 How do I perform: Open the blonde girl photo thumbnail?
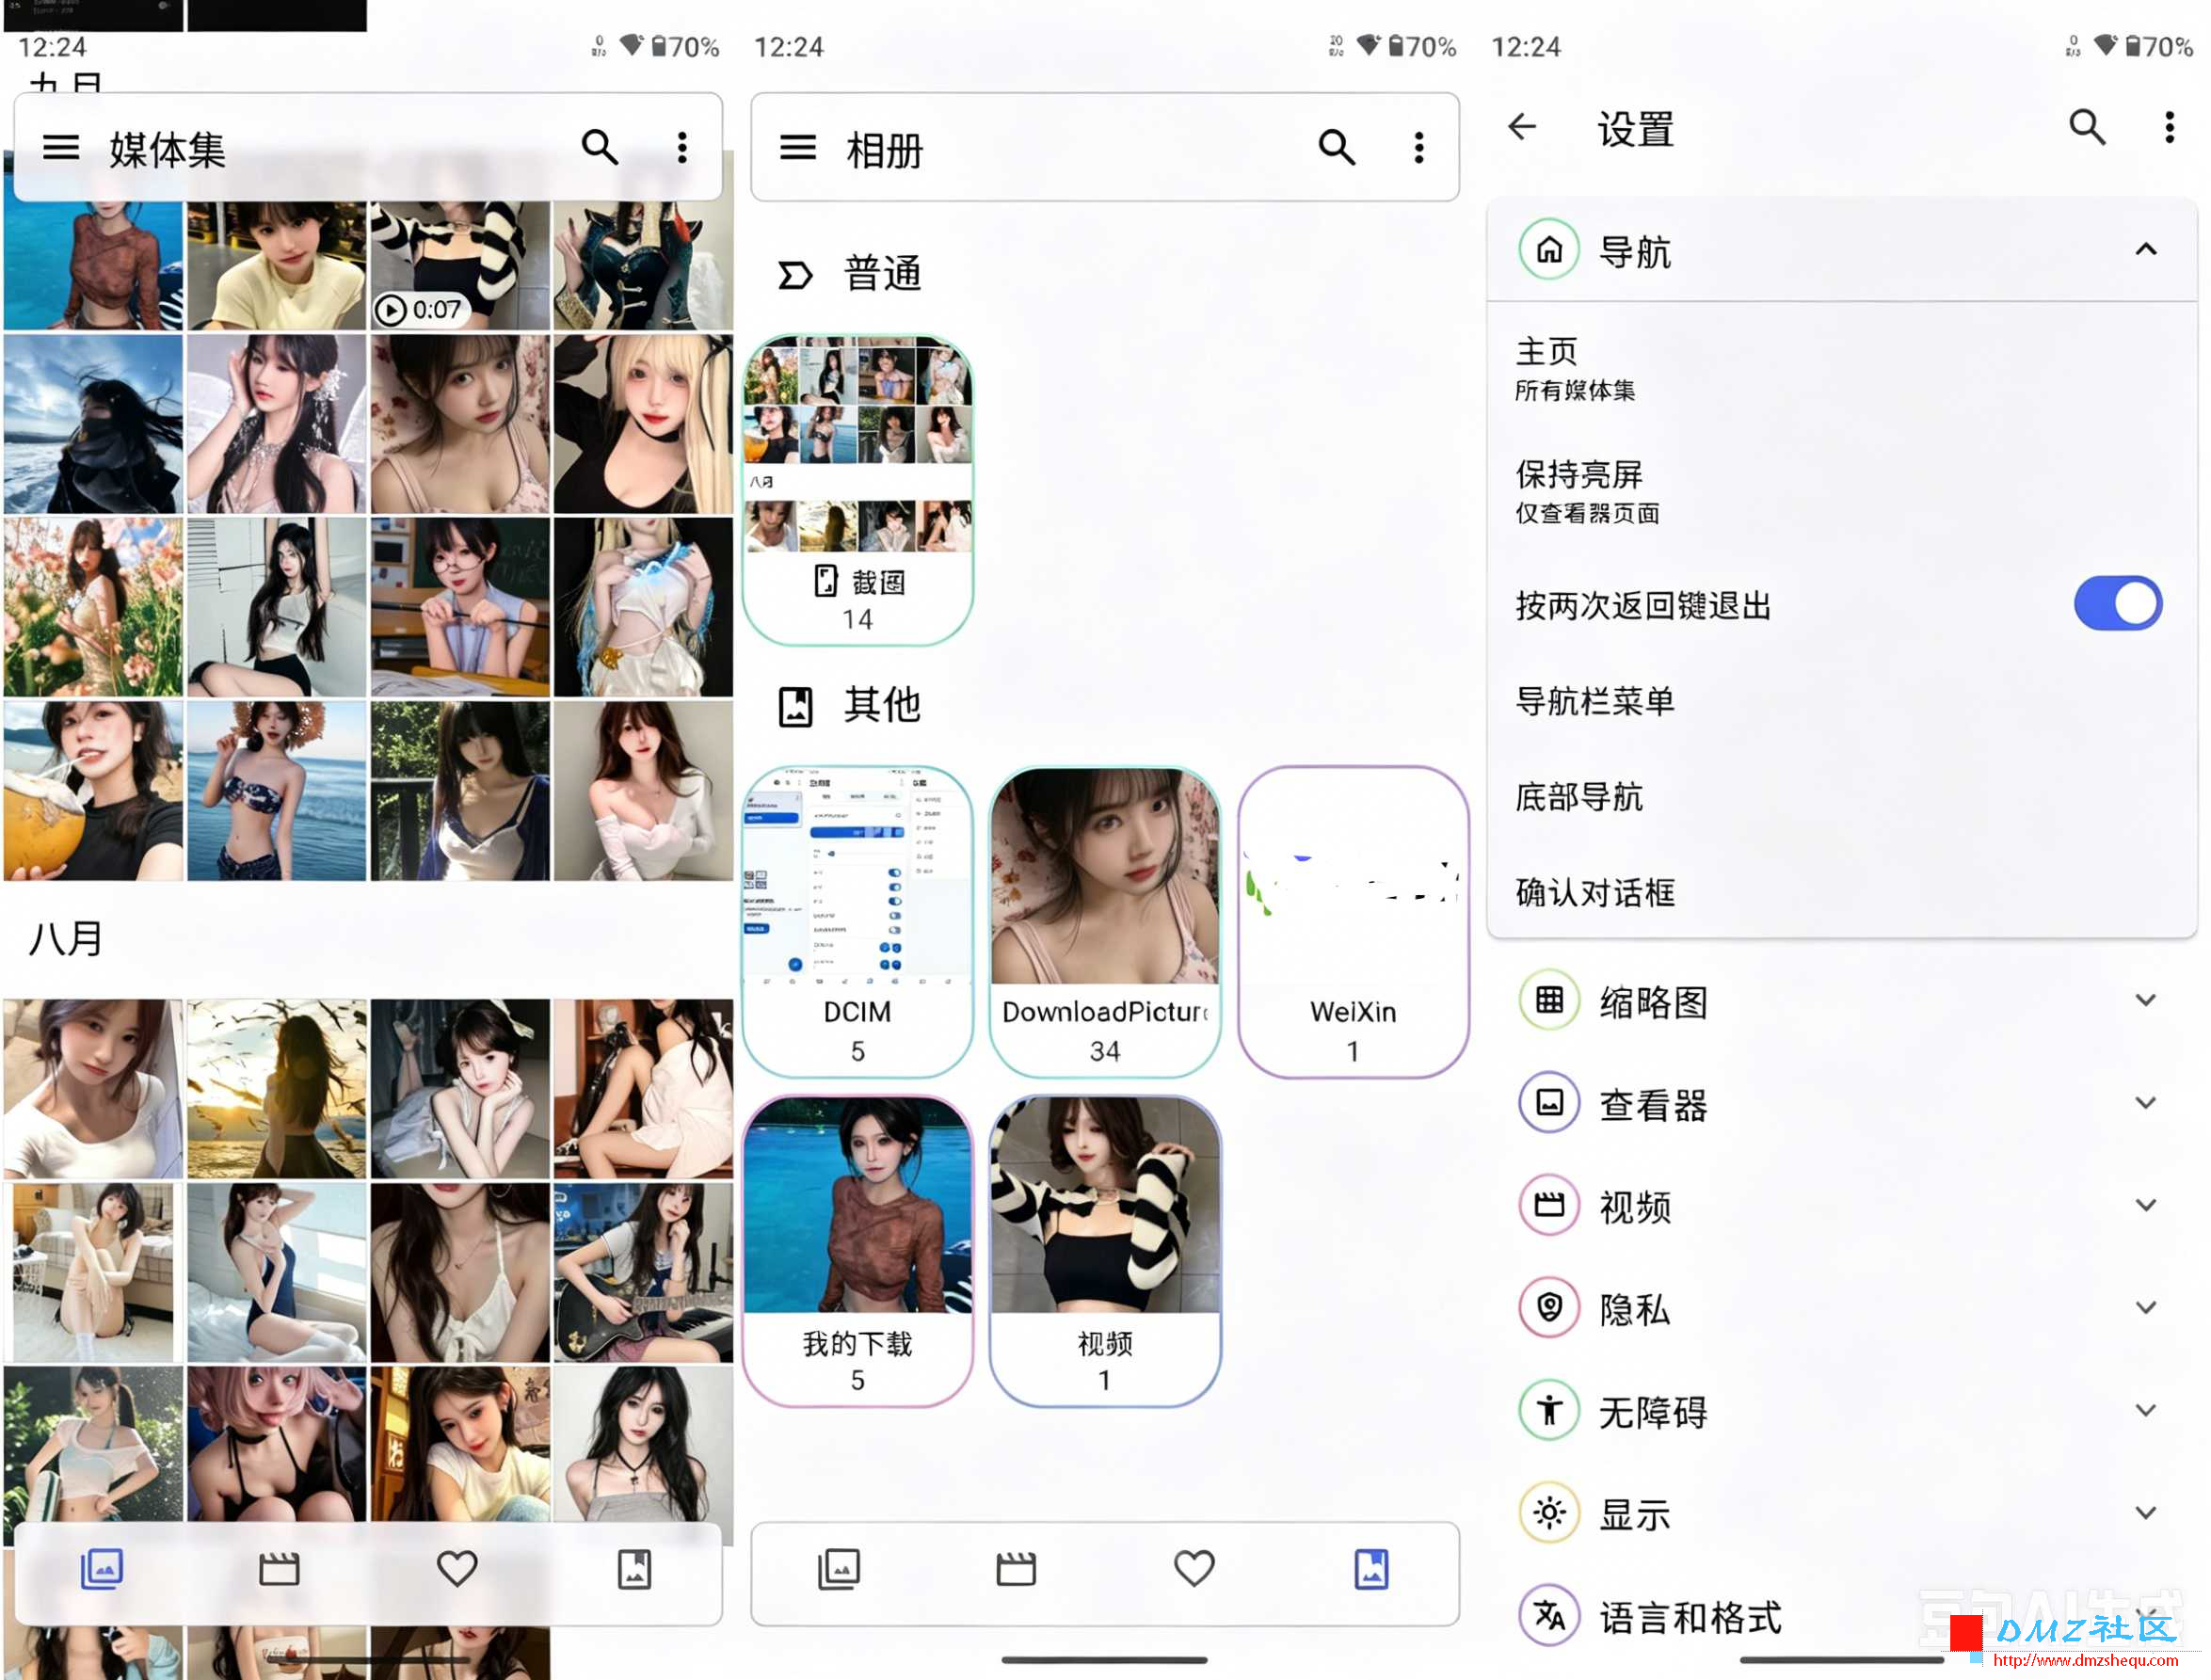(x=643, y=423)
